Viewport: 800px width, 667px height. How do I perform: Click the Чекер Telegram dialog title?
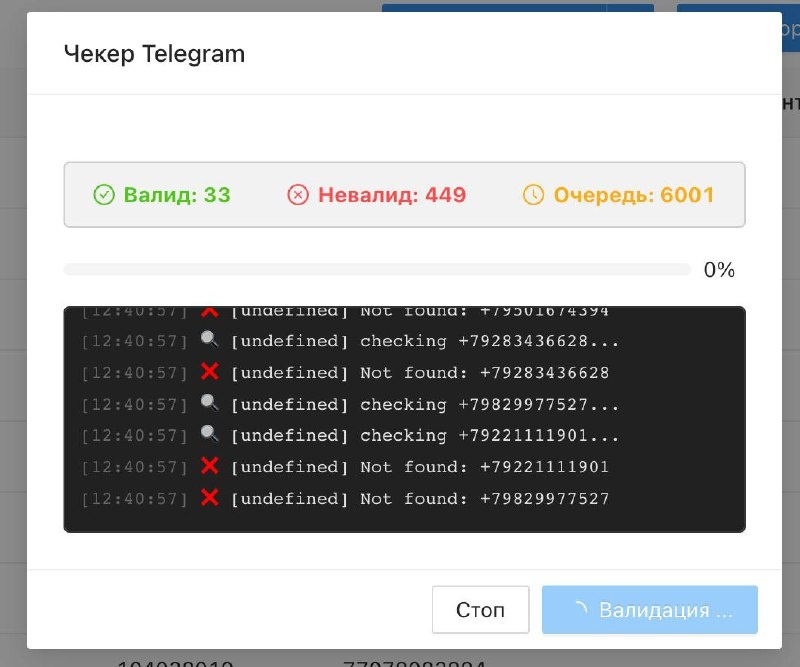[154, 54]
